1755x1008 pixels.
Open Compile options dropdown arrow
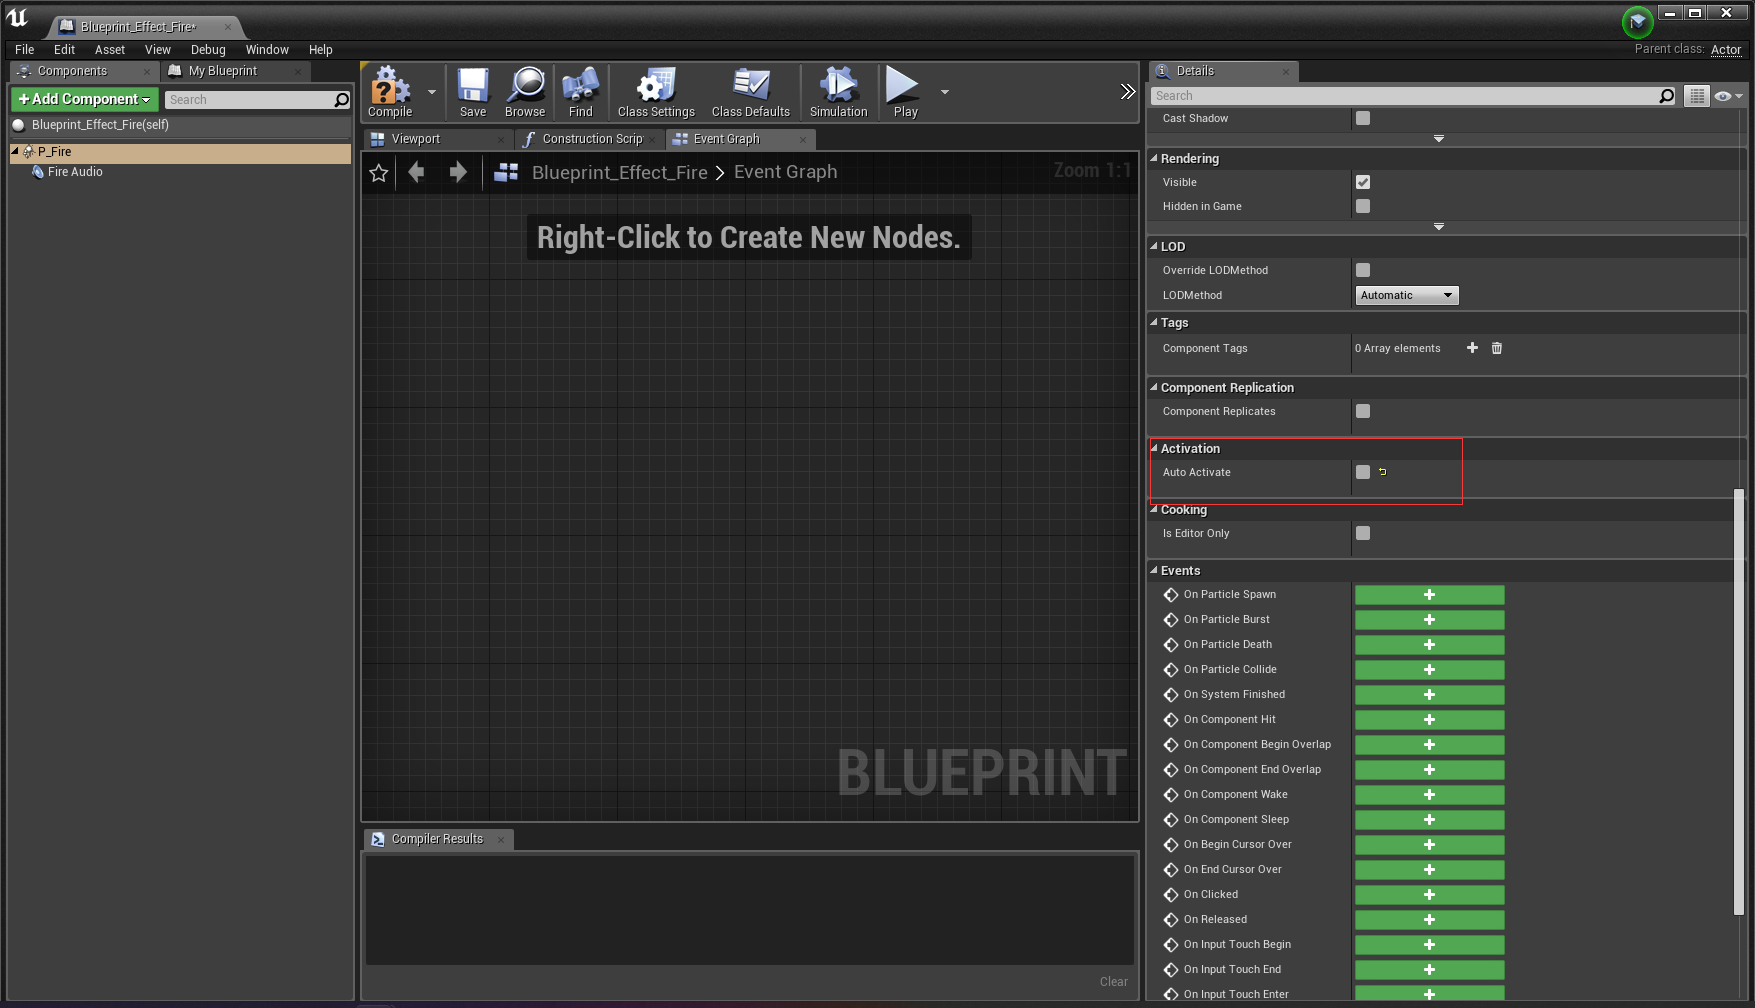(x=432, y=92)
